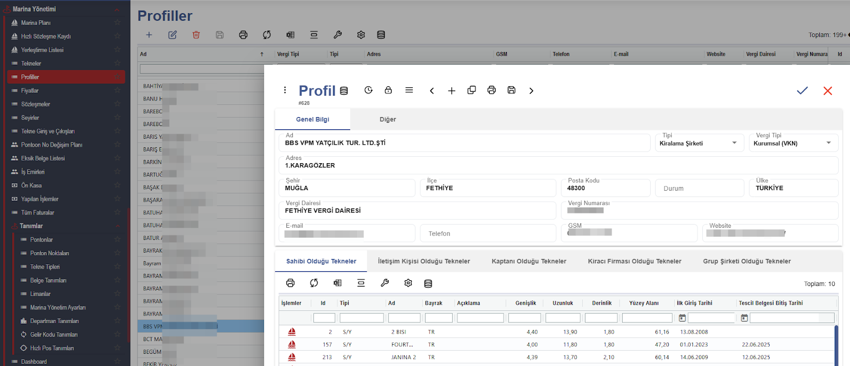The height and width of the screenshot is (366, 850).
Task: Collapse the Marina Yönetimi sidebar section
Action: click(x=117, y=10)
